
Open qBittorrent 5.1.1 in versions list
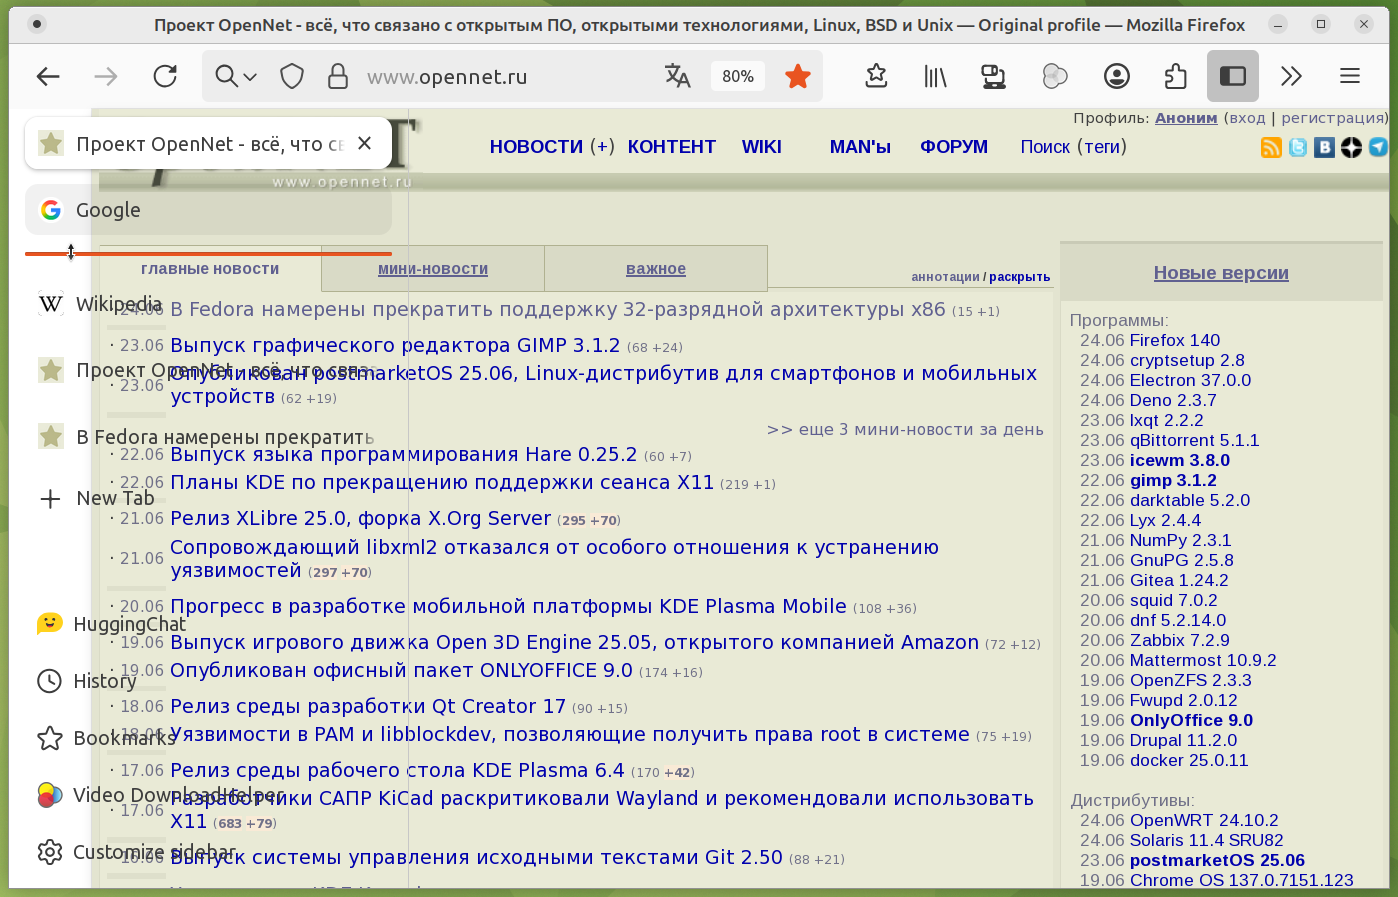point(1194,440)
